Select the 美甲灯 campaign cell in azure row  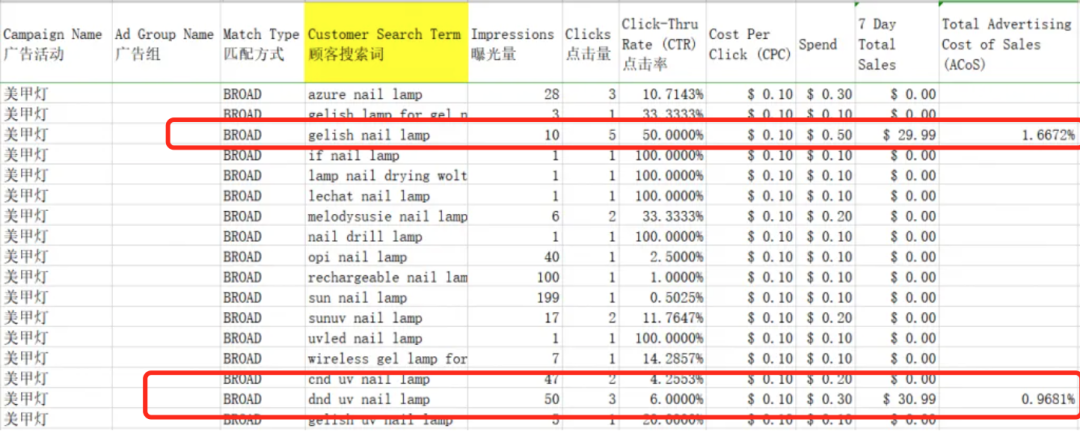(x=55, y=94)
